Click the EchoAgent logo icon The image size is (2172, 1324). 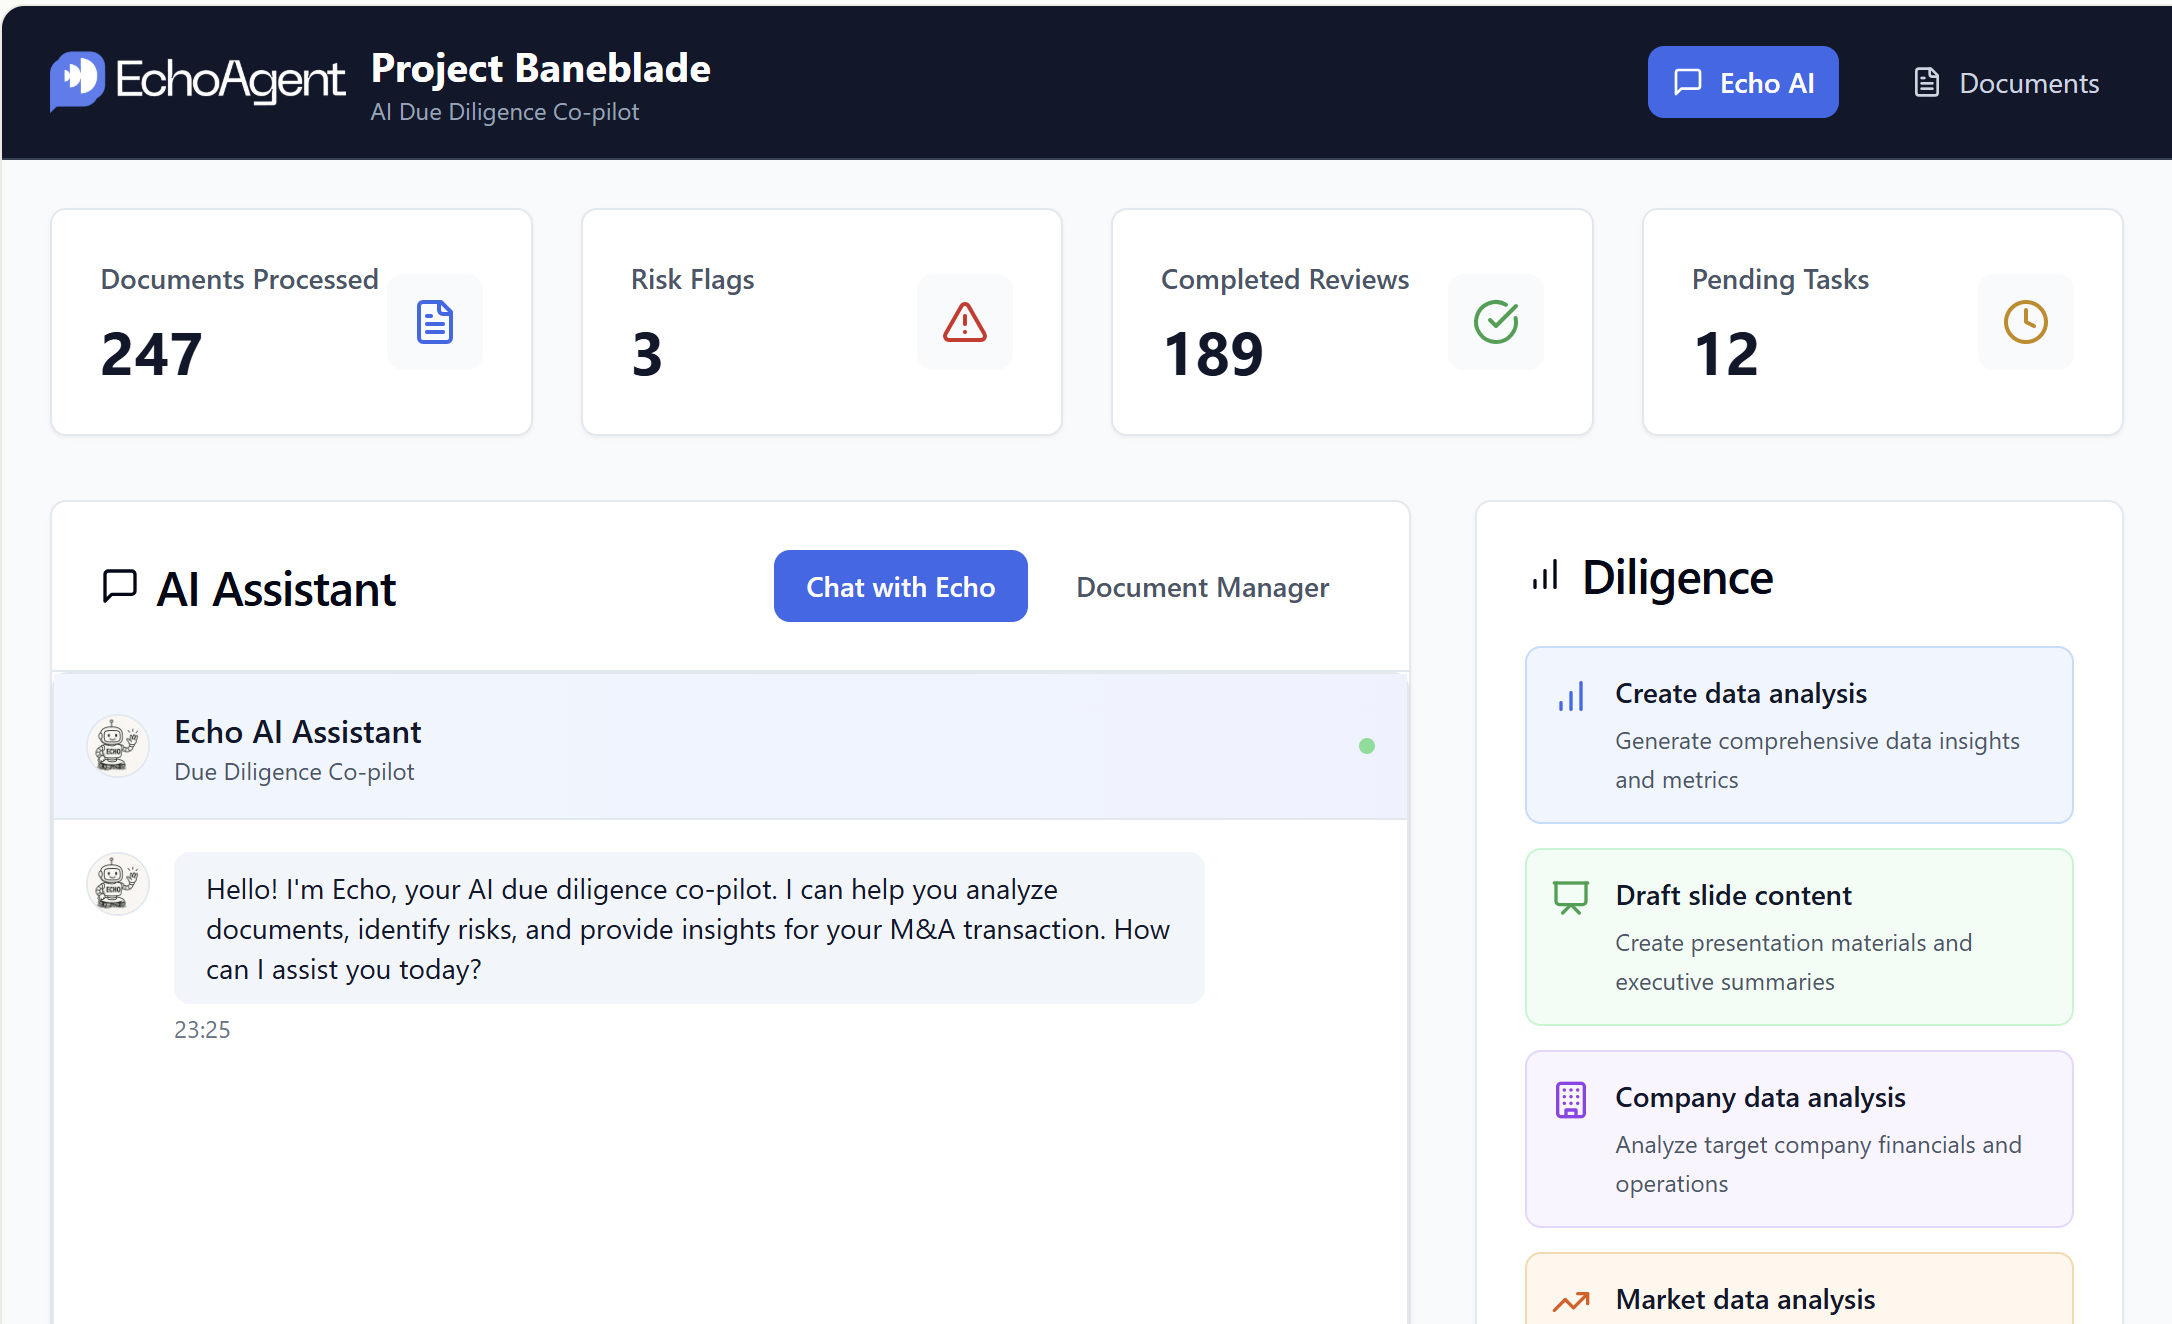78,80
